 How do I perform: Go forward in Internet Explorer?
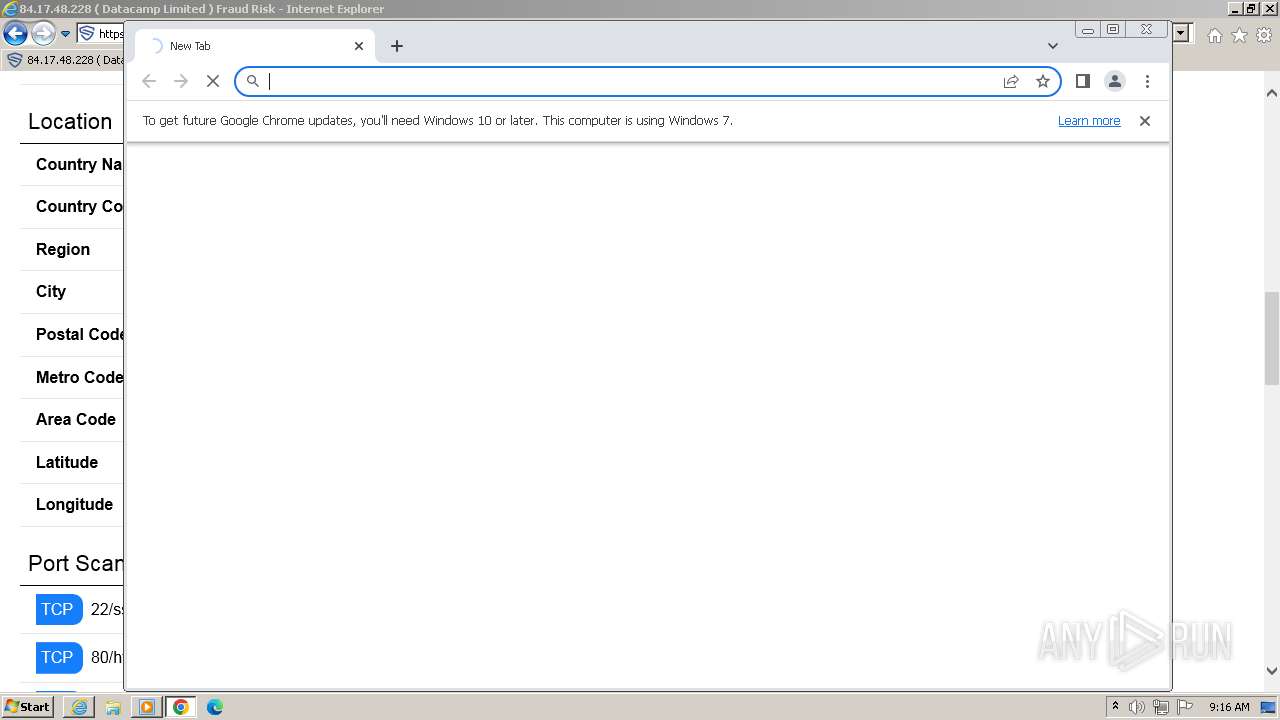coord(43,33)
